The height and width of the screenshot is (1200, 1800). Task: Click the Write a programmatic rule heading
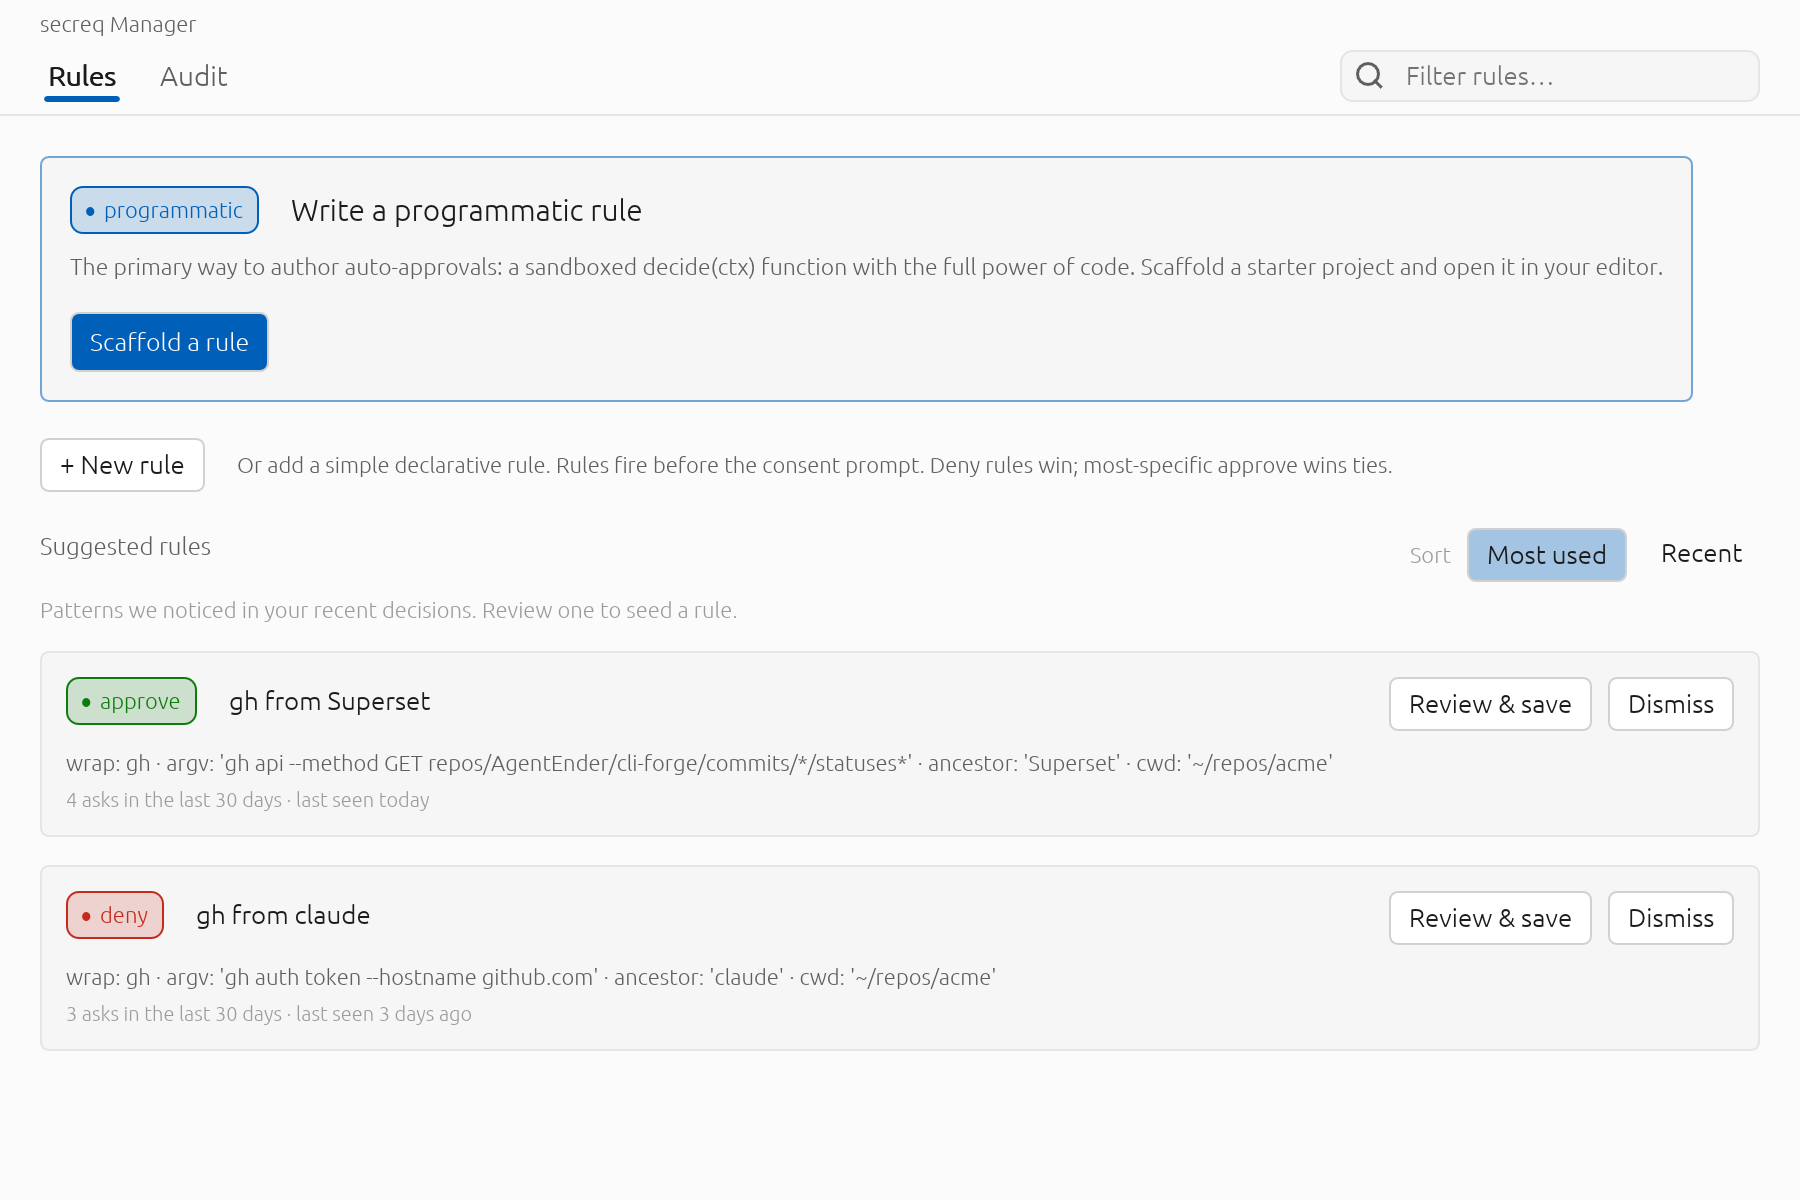tap(466, 211)
